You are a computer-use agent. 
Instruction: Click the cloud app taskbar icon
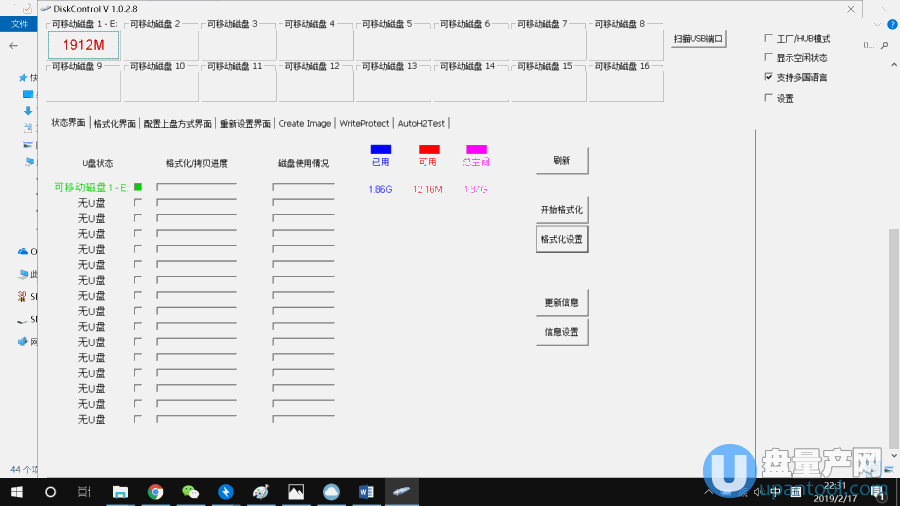point(331,492)
